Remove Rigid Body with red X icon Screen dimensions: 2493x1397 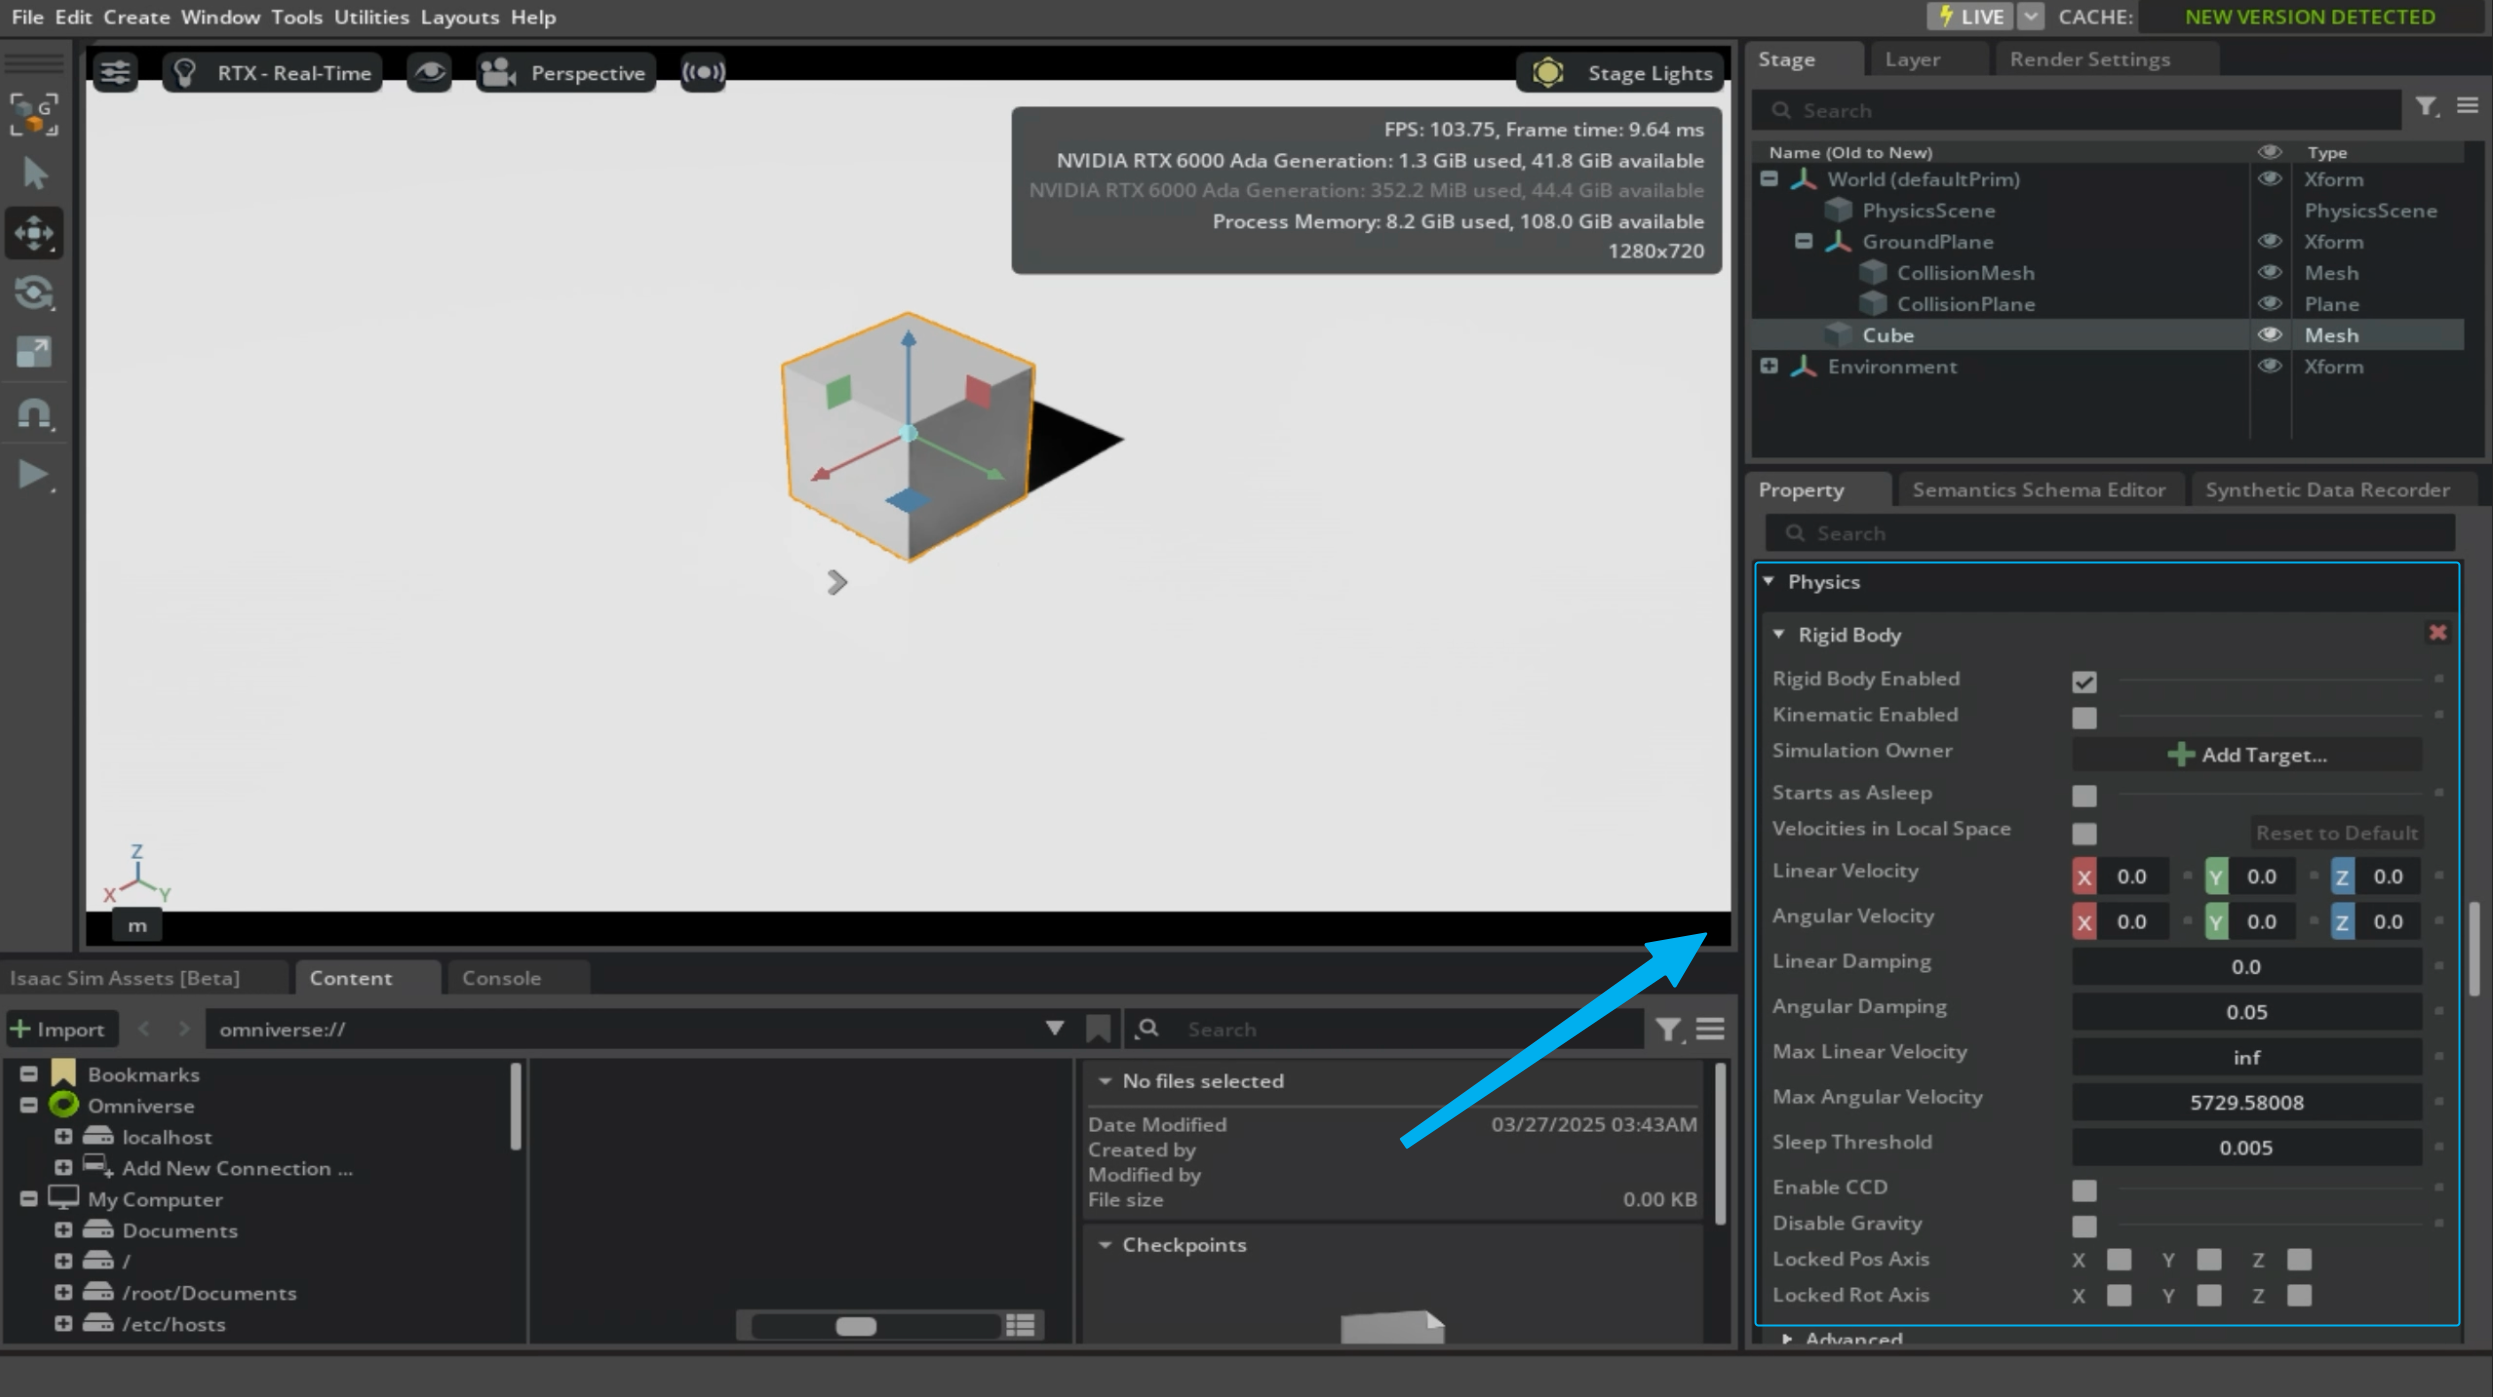2437,632
